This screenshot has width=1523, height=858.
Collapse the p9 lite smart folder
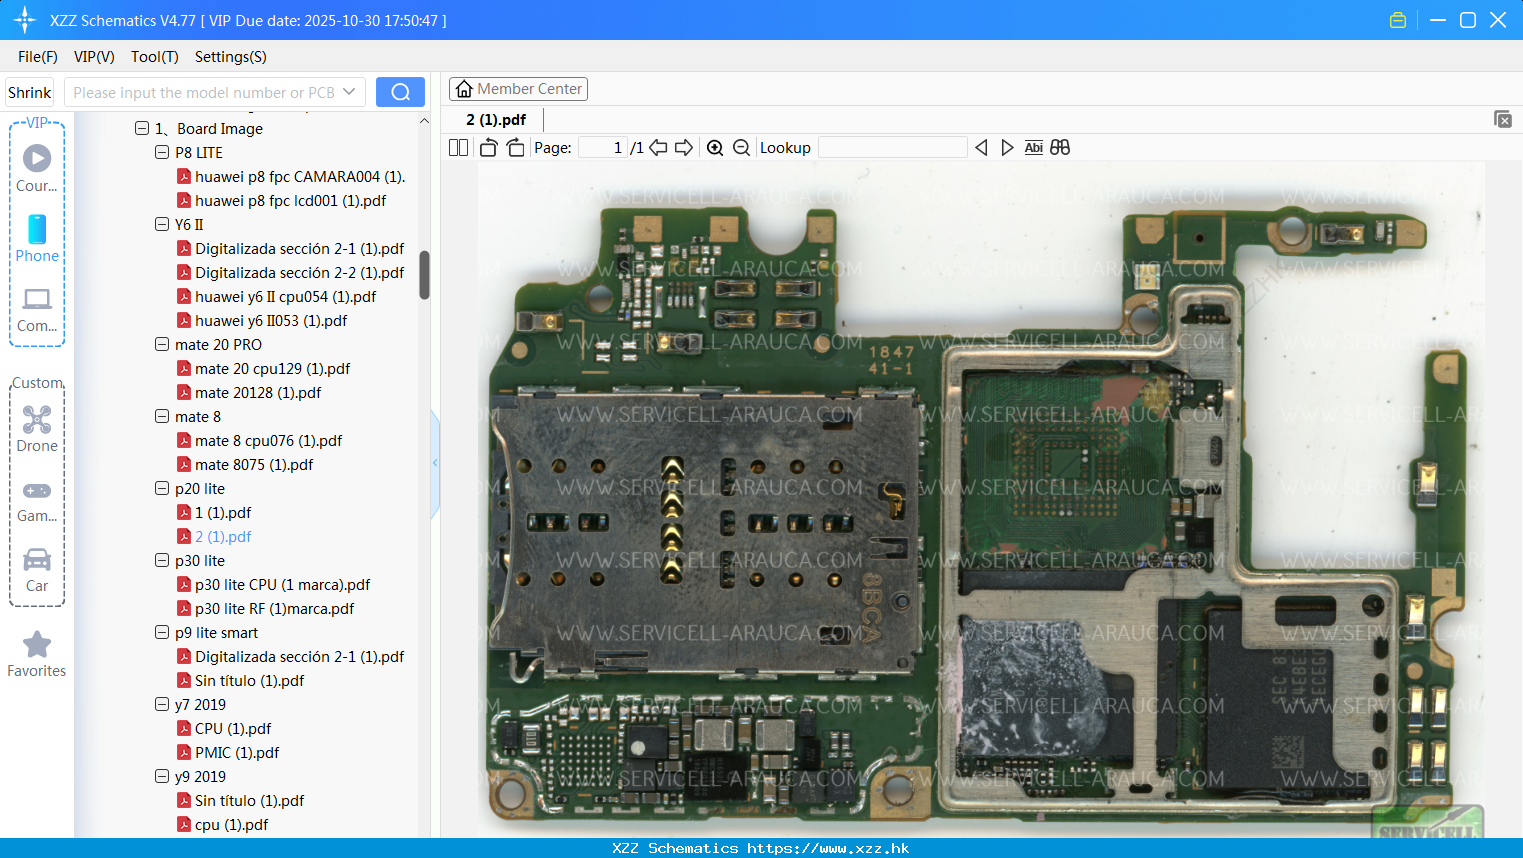point(162,632)
